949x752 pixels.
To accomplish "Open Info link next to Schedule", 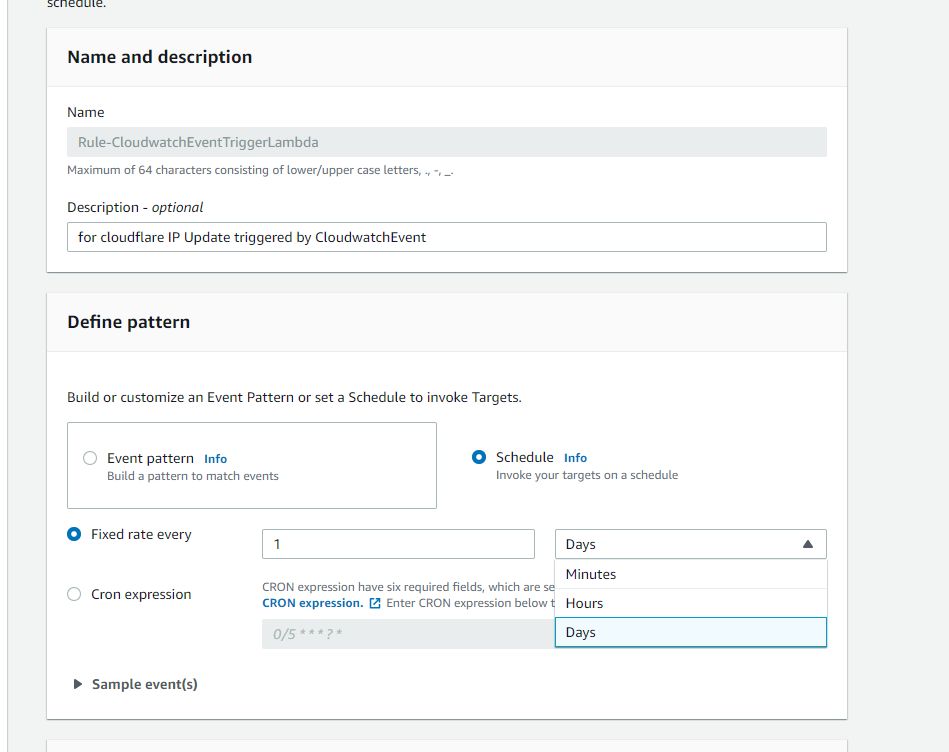I will pos(575,458).
